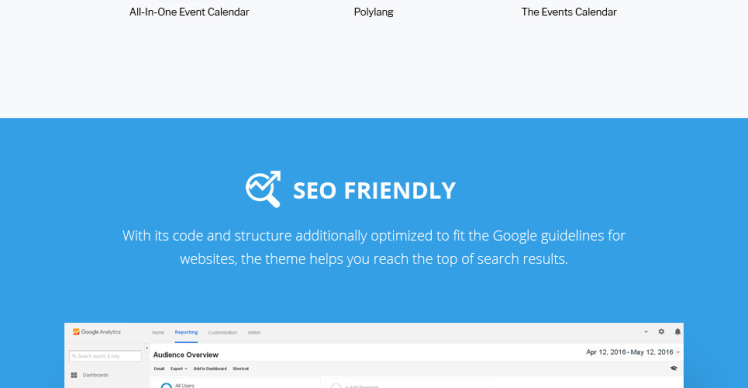The image size is (748, 388).
Task: Select the Add Segment empty circle
Action: [x=336, y=386]
